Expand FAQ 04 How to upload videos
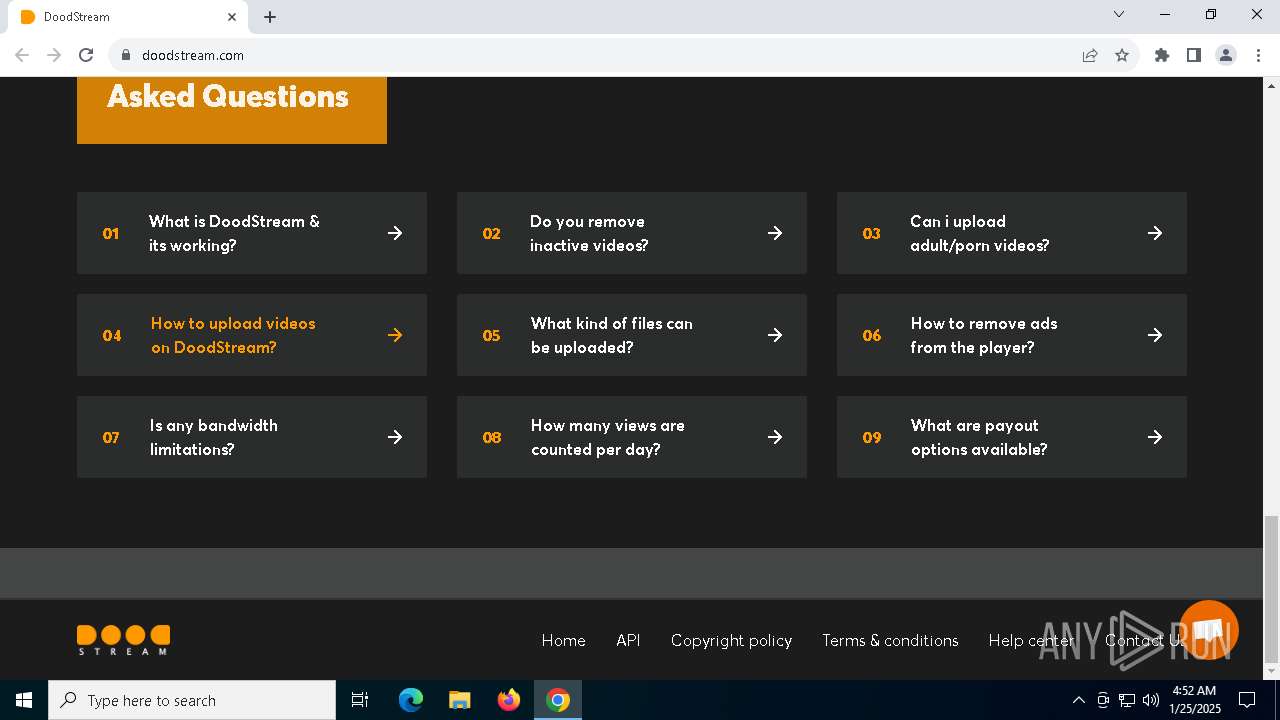Viewport: 1280px width, 720px height. 252,335
